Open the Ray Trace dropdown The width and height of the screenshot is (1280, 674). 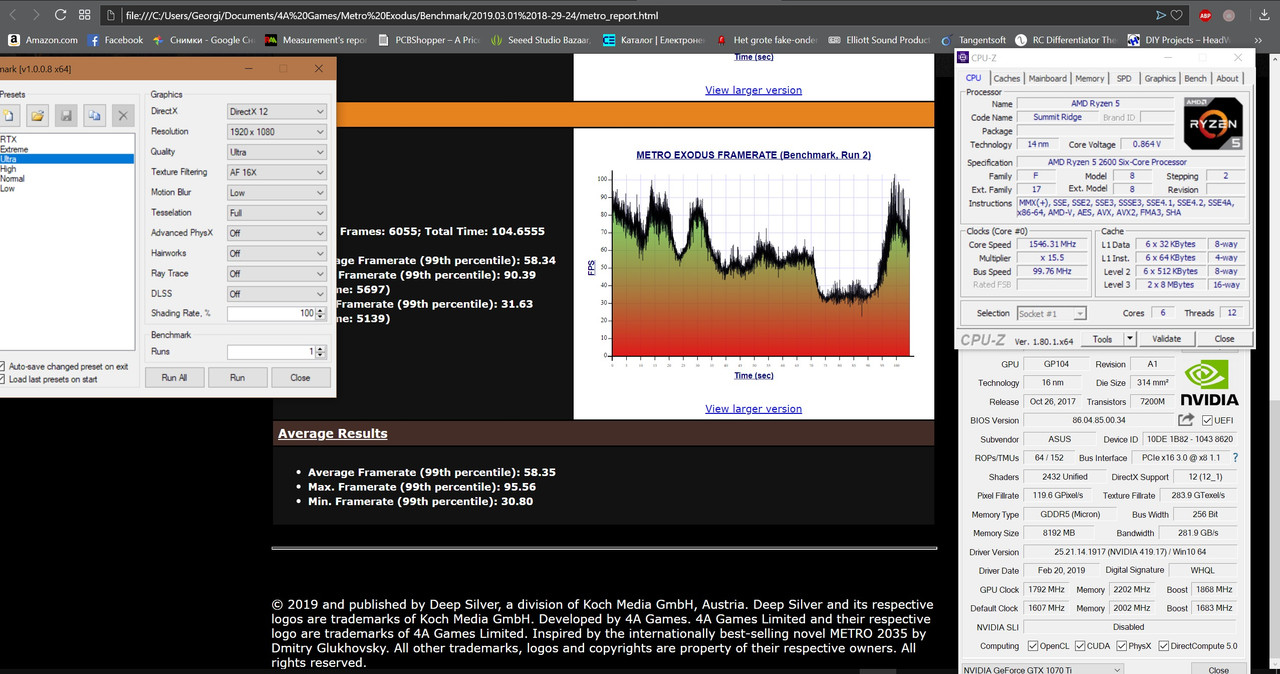tap(276, 273)
